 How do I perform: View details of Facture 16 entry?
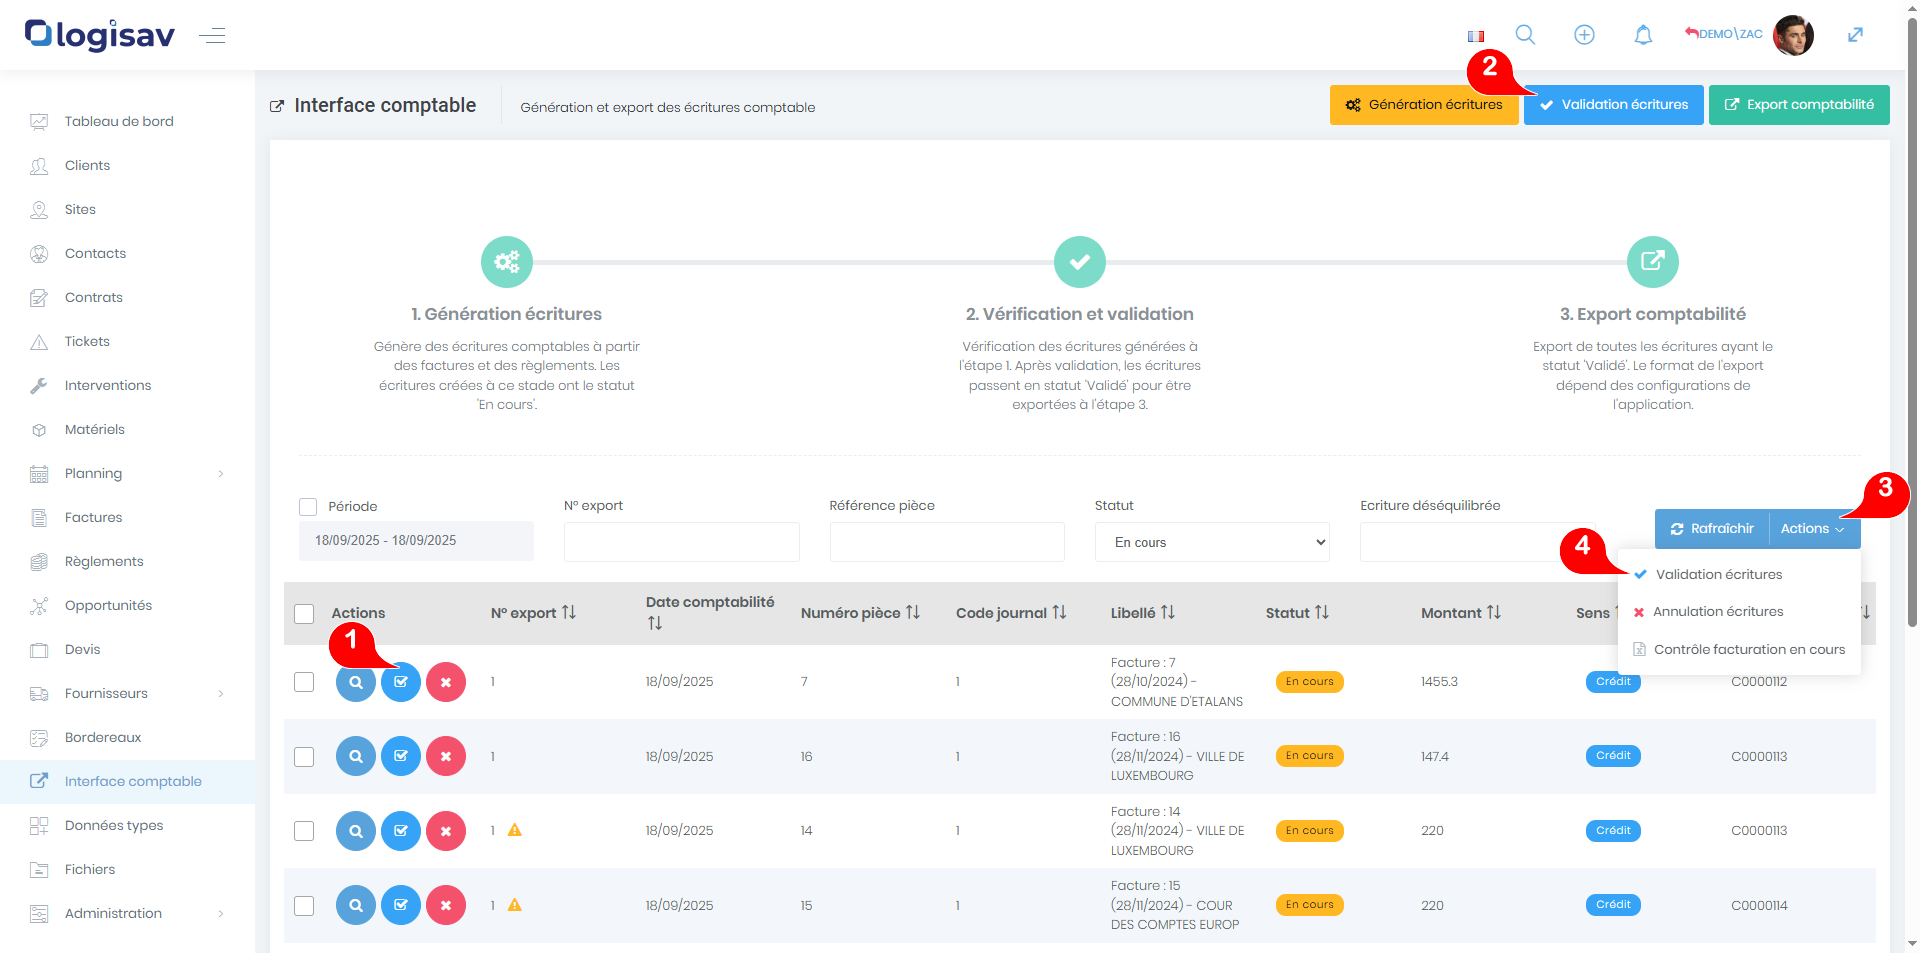coord(356,756)
